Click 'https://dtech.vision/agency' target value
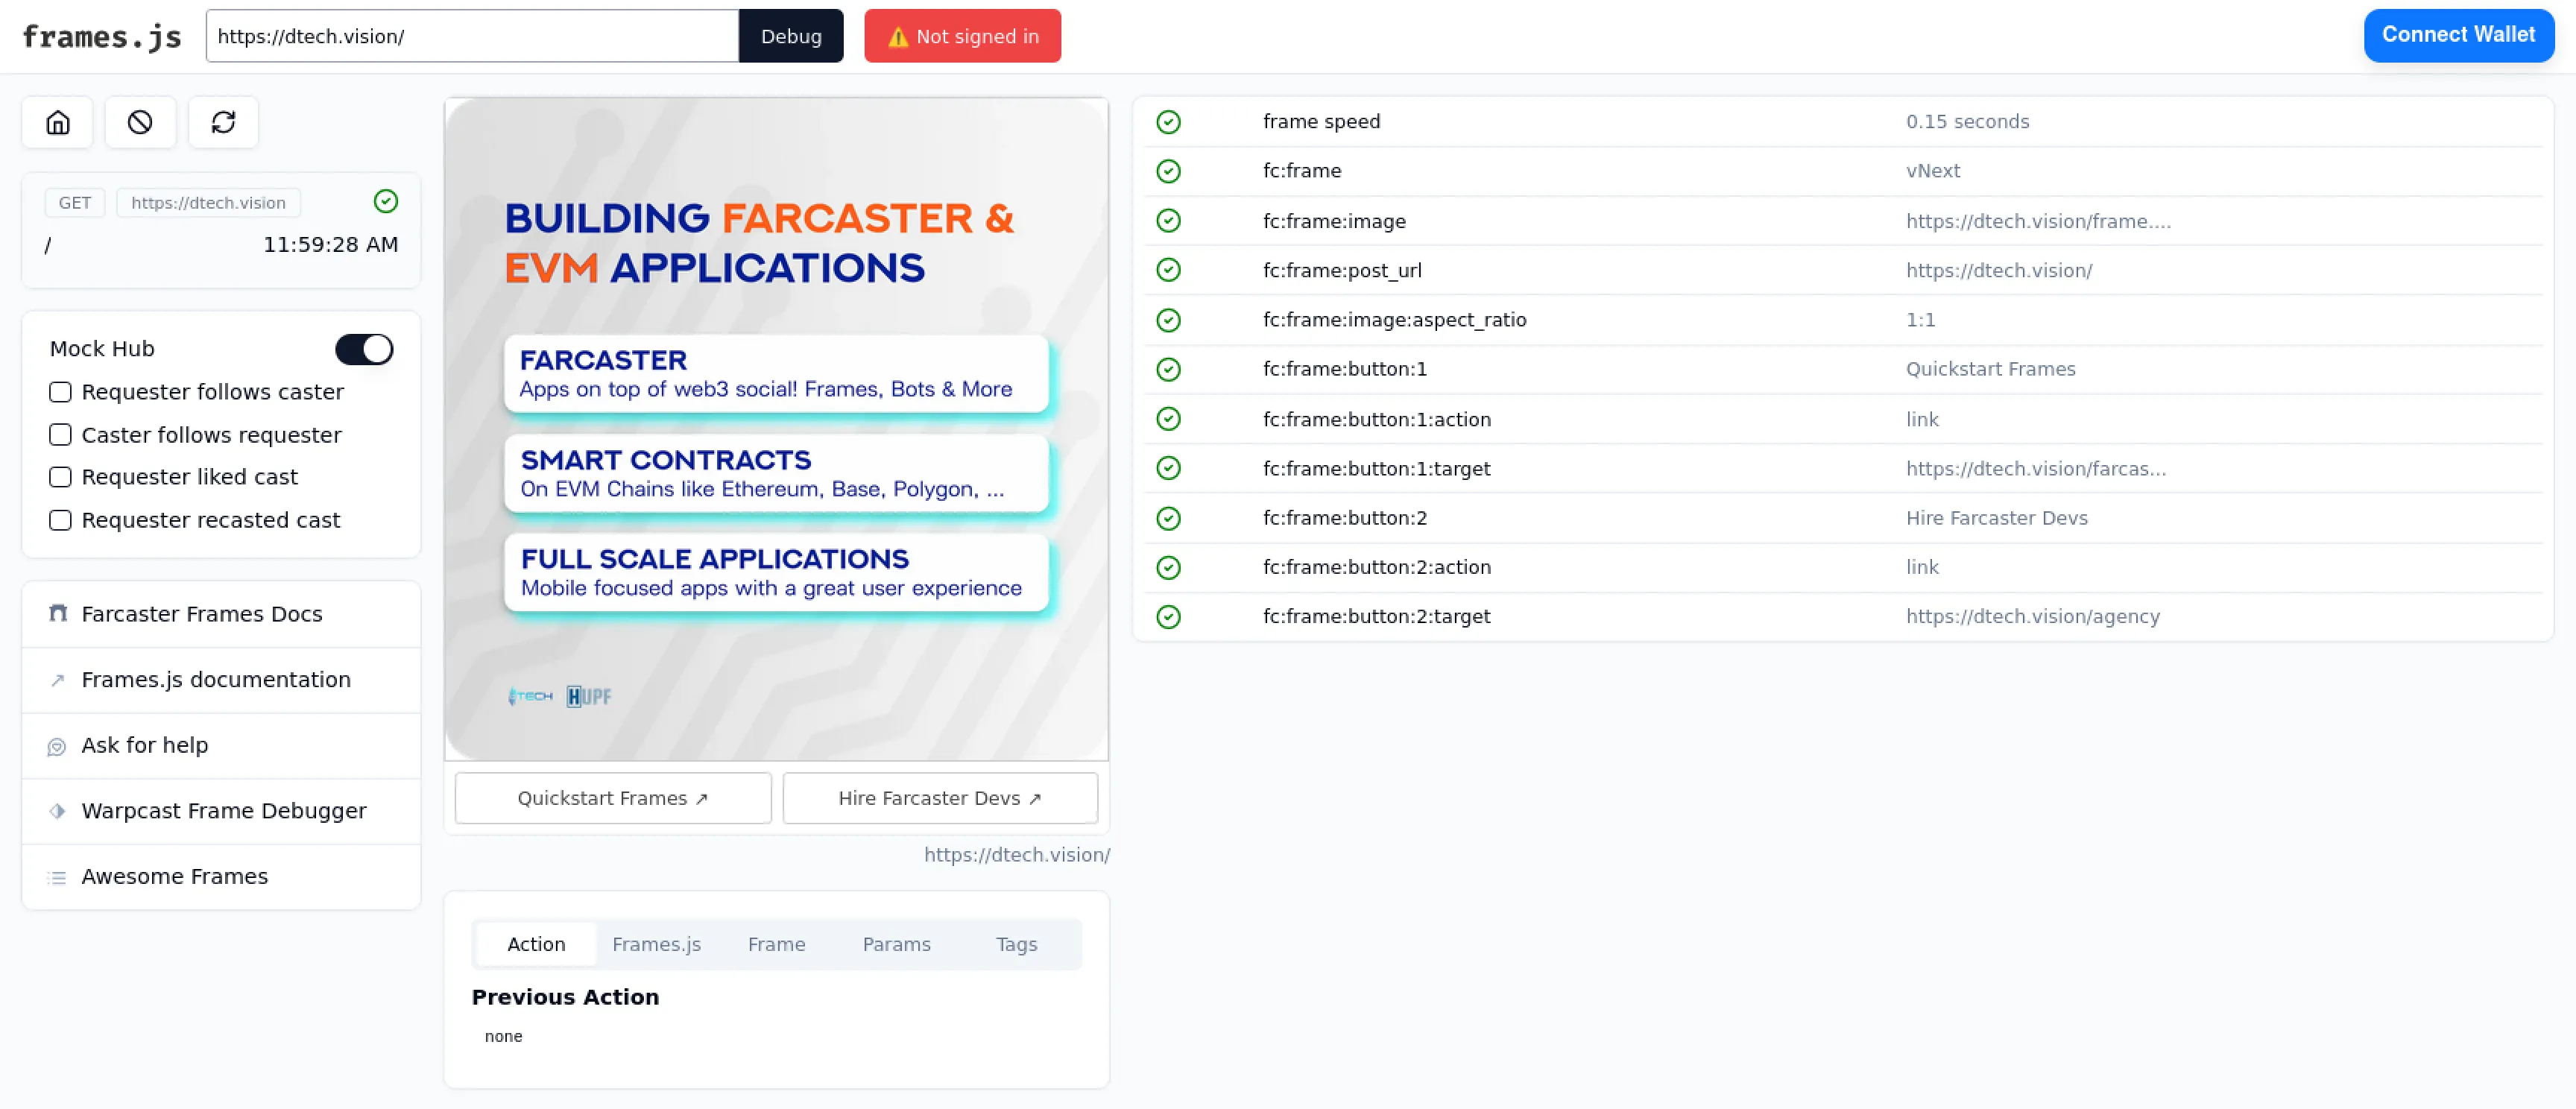 2032,617
